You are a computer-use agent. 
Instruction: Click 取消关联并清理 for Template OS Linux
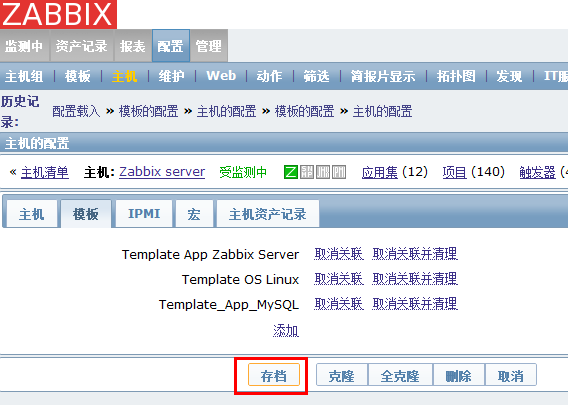tap(415, 279)
